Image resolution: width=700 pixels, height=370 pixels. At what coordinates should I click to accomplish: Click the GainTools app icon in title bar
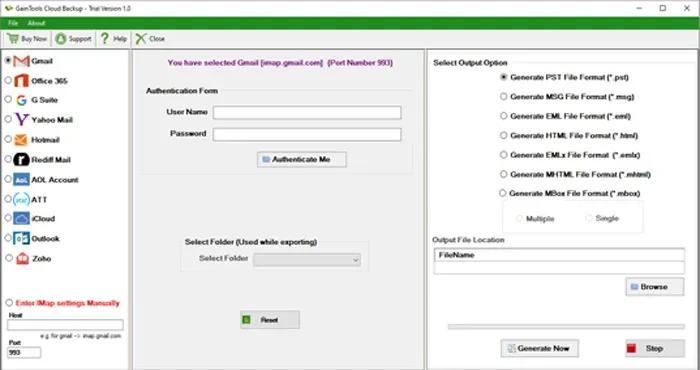(8, 8)
